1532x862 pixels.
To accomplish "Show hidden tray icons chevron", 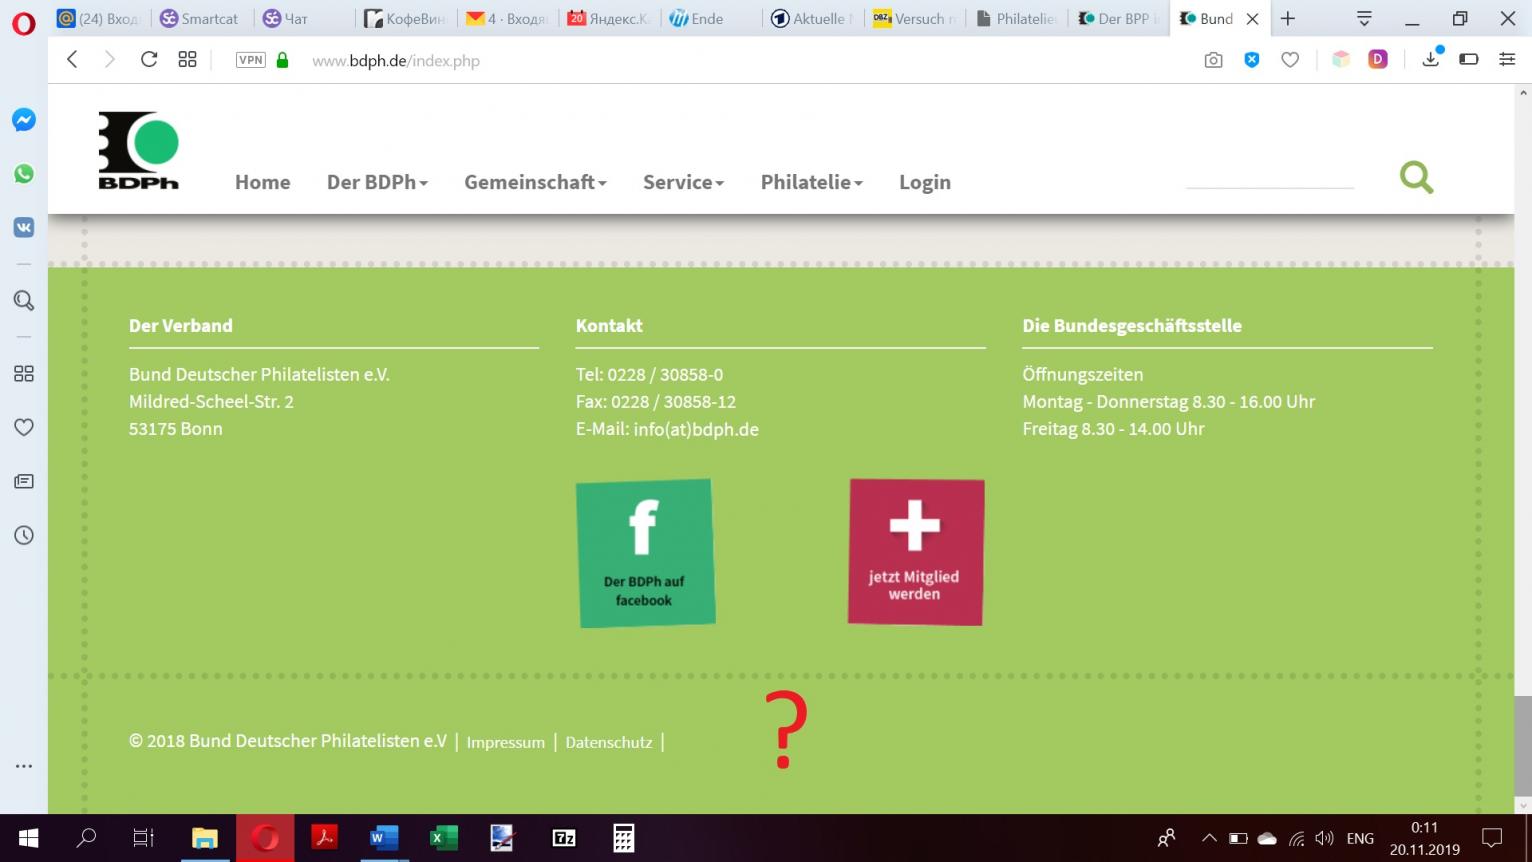I will tap(1209, 838).
